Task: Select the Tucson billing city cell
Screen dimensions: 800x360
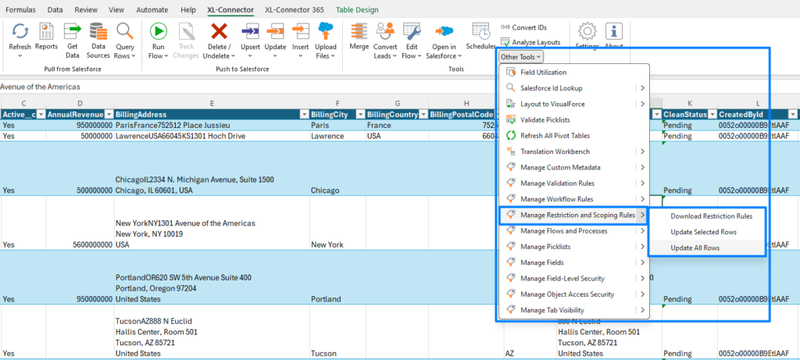Action: 337,331
